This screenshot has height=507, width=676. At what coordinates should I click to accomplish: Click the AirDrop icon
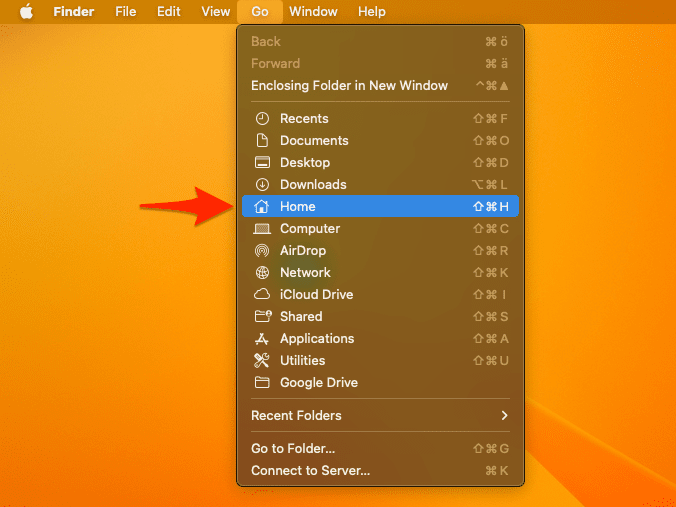(262, 251)
